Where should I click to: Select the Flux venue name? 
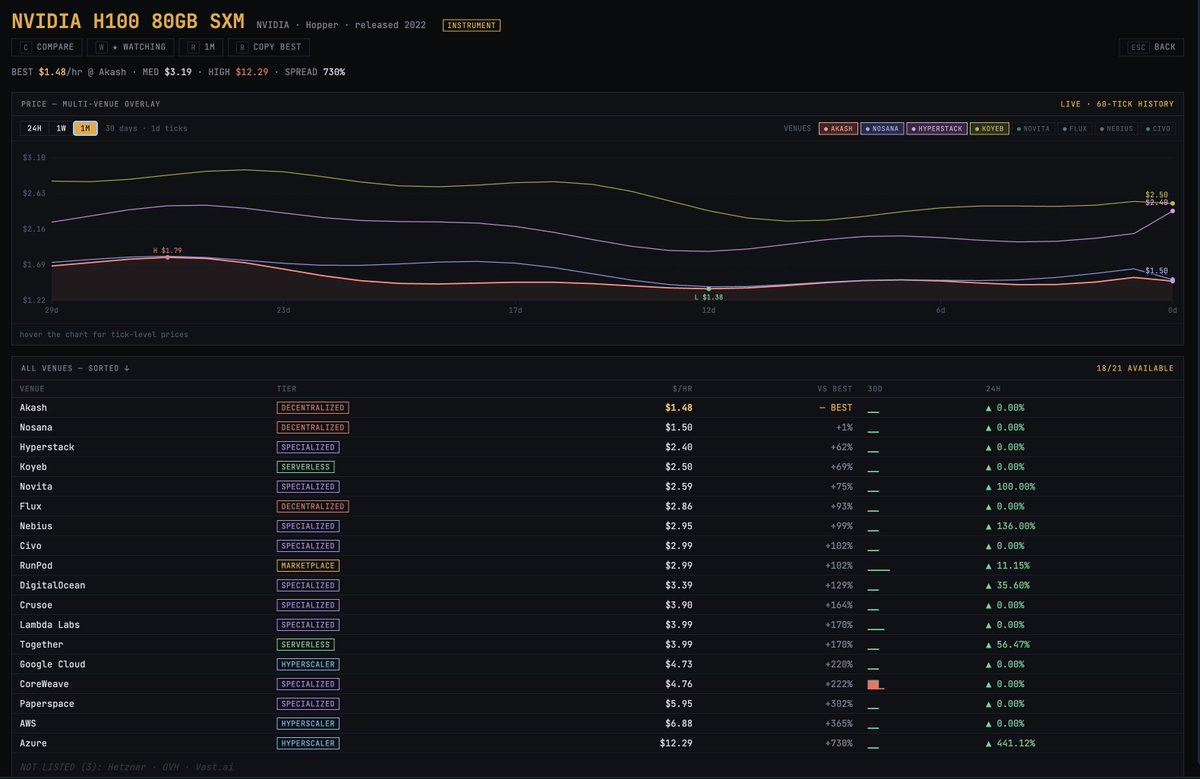(x=30, y=506)
